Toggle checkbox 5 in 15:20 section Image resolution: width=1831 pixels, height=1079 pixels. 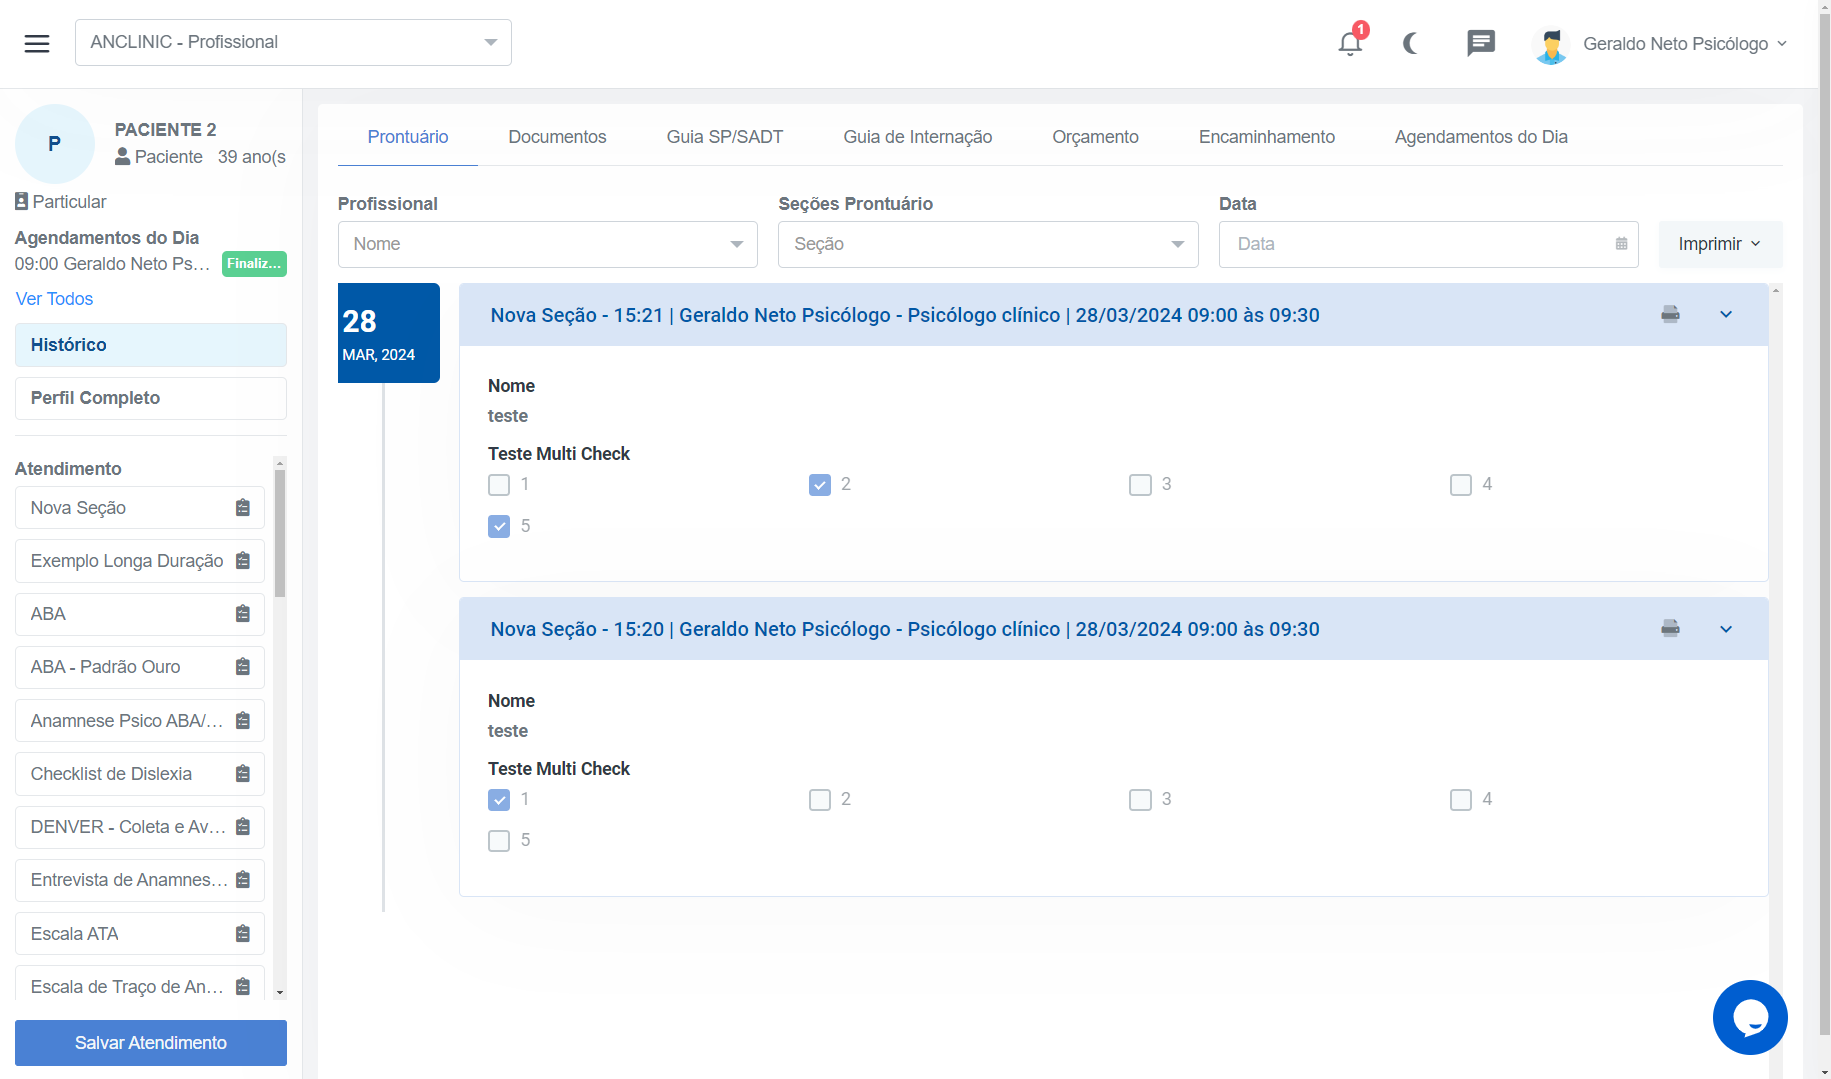coord(499,841)
